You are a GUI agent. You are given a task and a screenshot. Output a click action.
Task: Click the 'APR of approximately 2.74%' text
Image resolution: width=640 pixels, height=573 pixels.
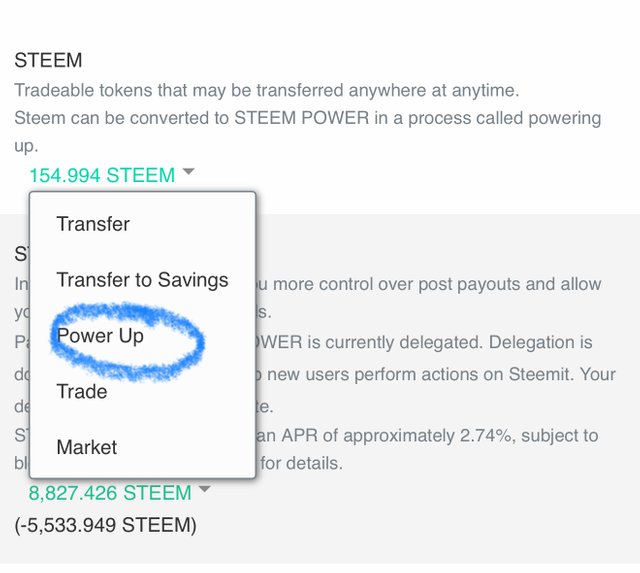click(x=396, y=435)
